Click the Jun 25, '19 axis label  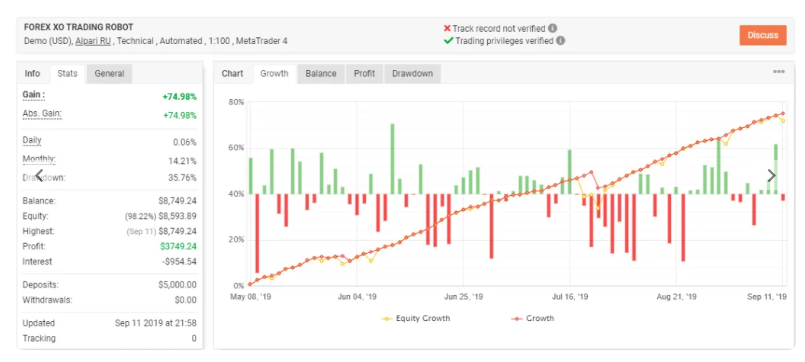click(463, 297)
